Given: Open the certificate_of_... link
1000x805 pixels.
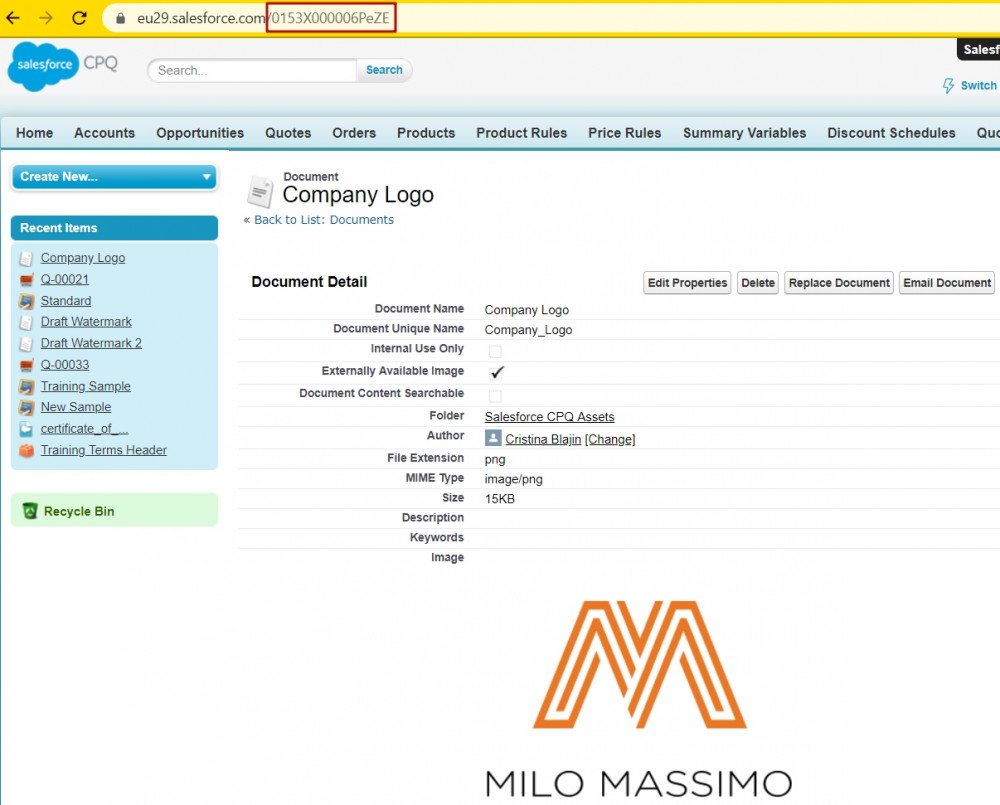Looking at the screenshot, I should 85,429.
